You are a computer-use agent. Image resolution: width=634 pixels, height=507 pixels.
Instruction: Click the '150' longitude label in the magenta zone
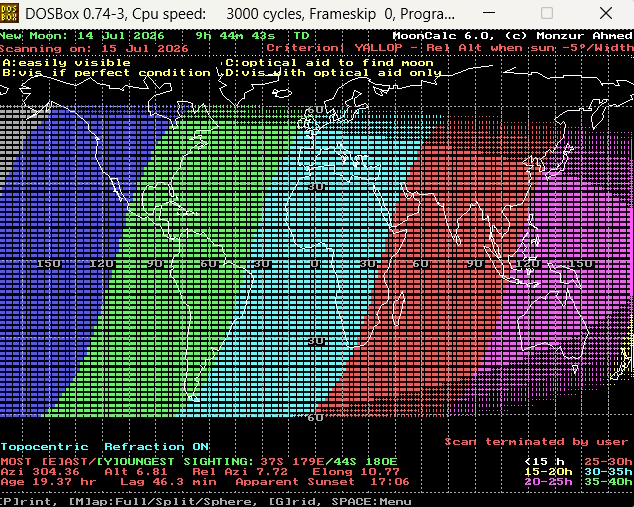[x=581, y=264]
